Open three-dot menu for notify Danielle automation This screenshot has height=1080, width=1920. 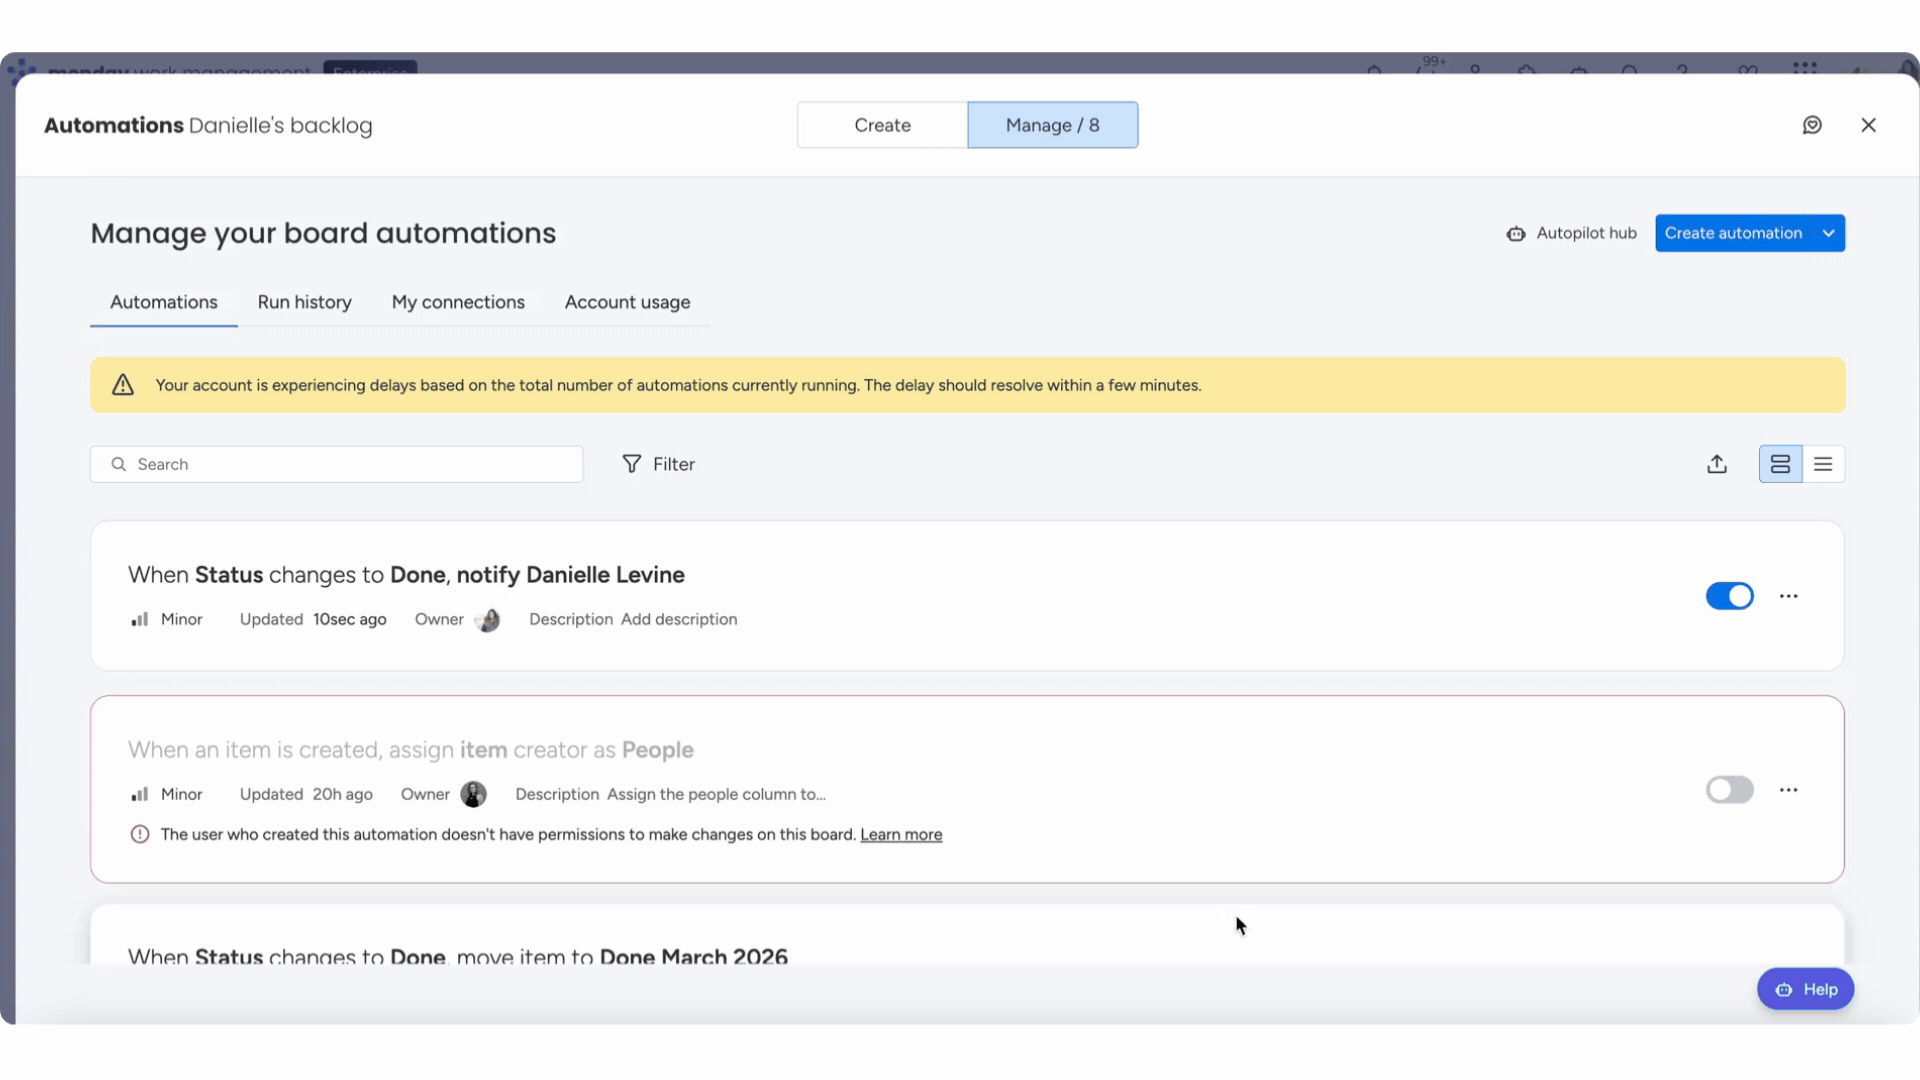[1788, 596]
